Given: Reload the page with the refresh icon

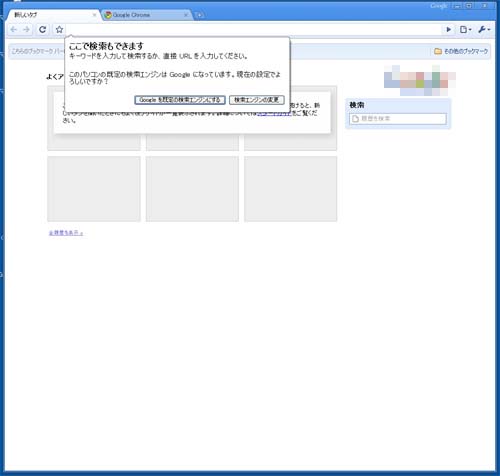Looking at the screenshot, I should click(x=42, y=30).
